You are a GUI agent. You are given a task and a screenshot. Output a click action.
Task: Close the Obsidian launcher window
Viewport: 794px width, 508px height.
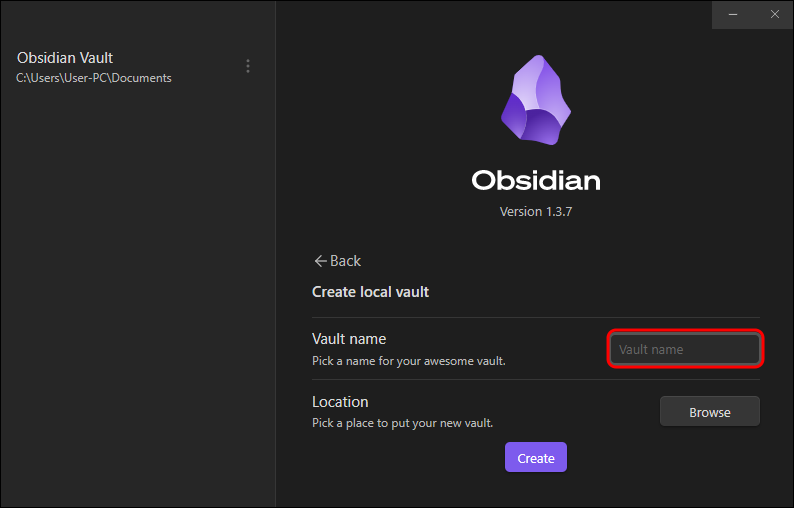[x=775, y=14]
